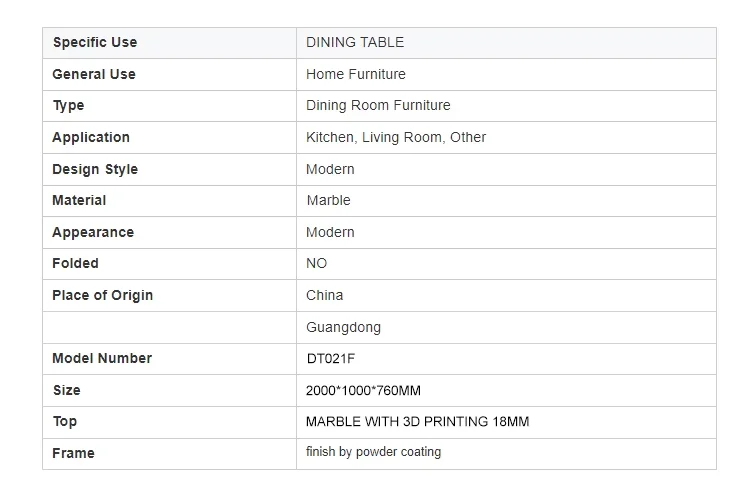Select the 'DINING TABLE' value cell
Image resolution: width=750 pixels, height=487 pixels.
click(355, 42)
